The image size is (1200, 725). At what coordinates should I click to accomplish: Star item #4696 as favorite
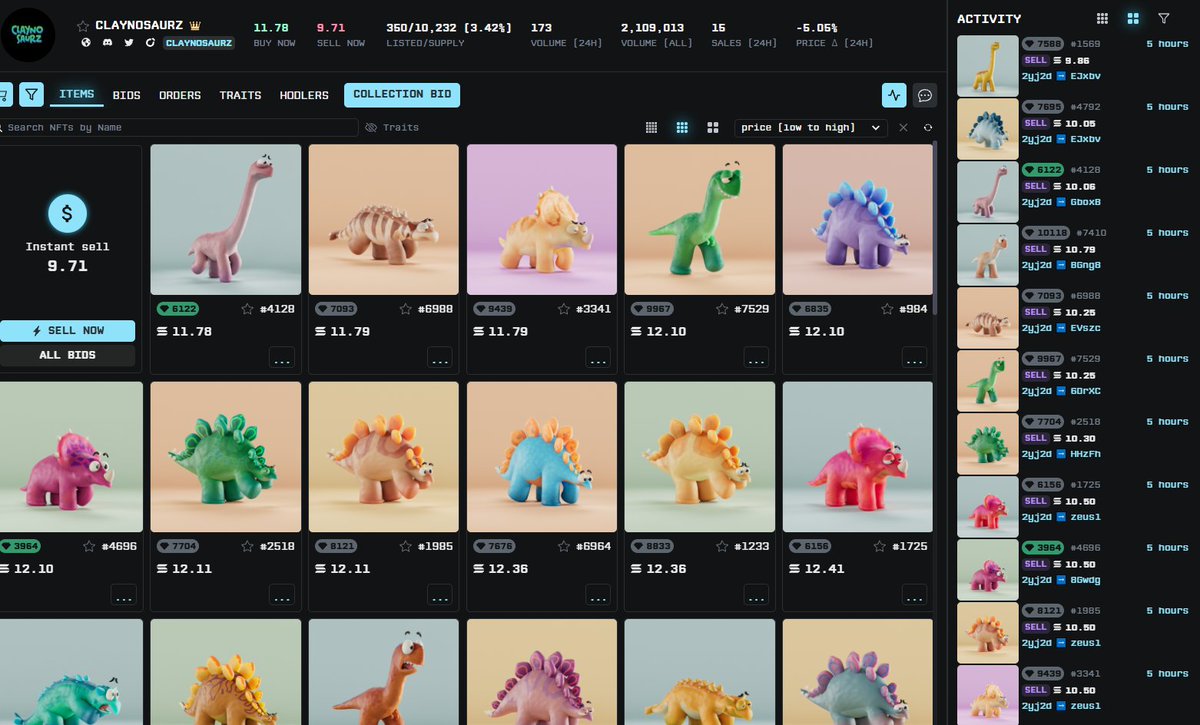click(x=89, y=546)
